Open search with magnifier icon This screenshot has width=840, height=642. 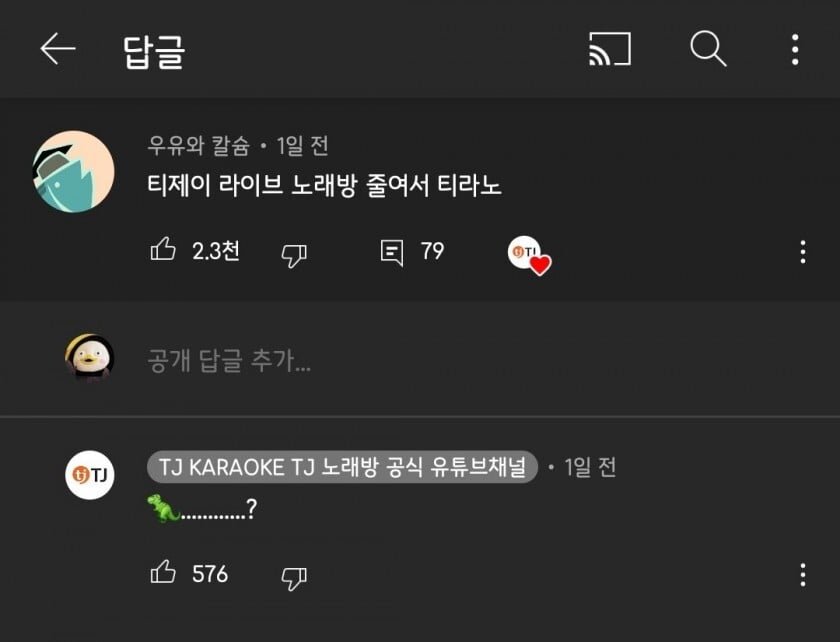(708, 49)
